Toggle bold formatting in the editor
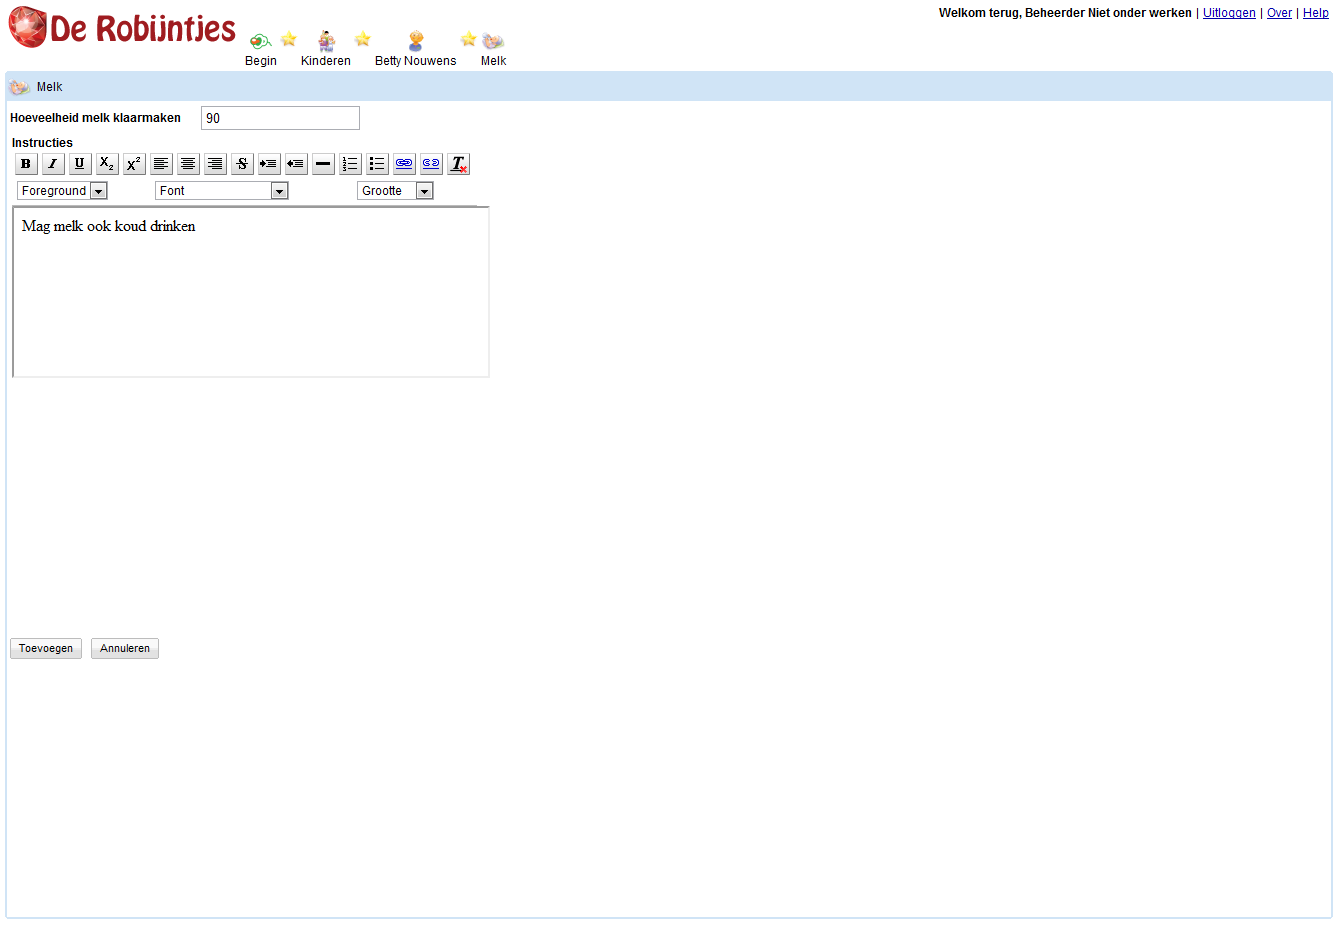 coord(26,164)
